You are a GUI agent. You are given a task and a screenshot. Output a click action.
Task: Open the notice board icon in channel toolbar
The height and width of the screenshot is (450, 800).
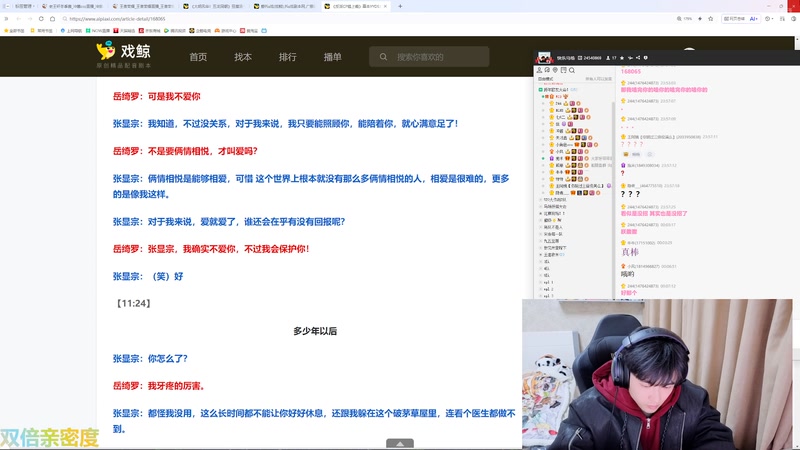coord(563,70)
